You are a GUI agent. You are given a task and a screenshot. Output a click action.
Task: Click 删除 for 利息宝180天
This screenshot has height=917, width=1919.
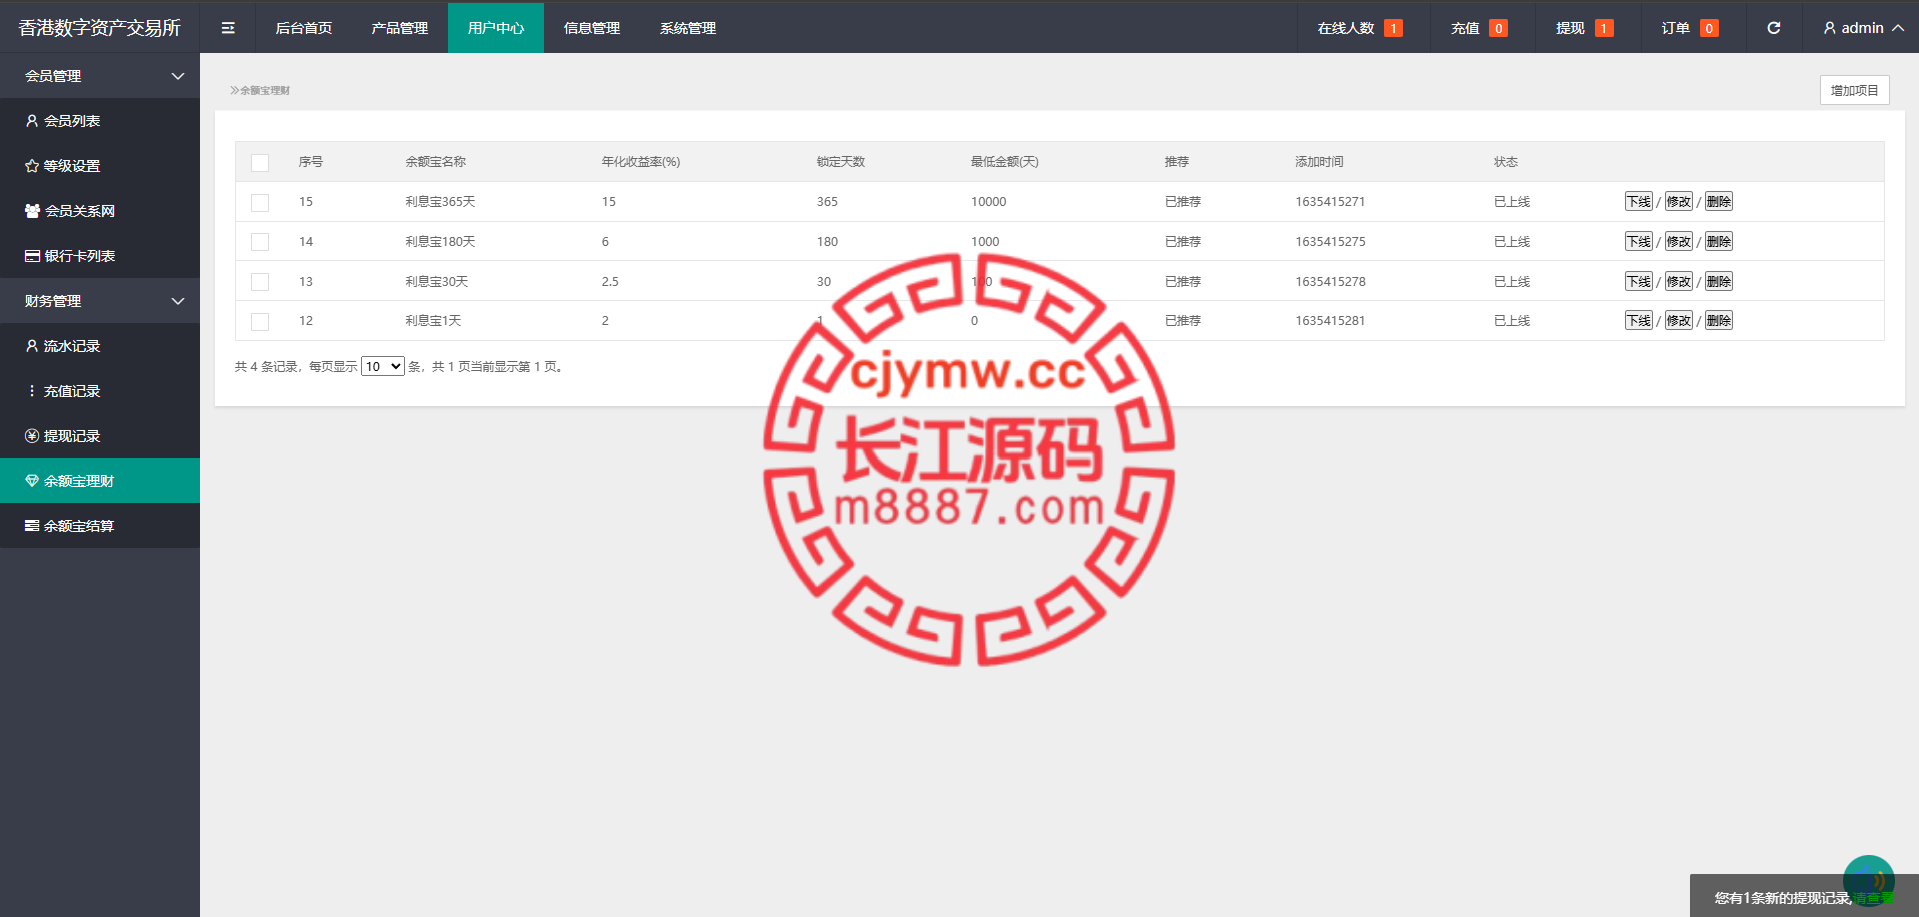tap(1718, 241)
